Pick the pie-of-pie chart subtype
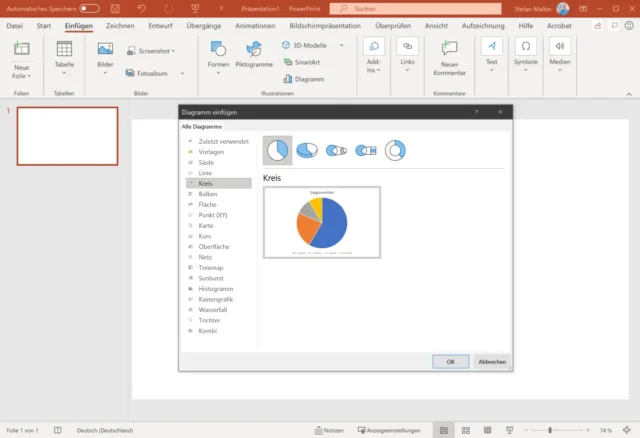640x438 pixels. pyautogui.click(x=337, y=150)
